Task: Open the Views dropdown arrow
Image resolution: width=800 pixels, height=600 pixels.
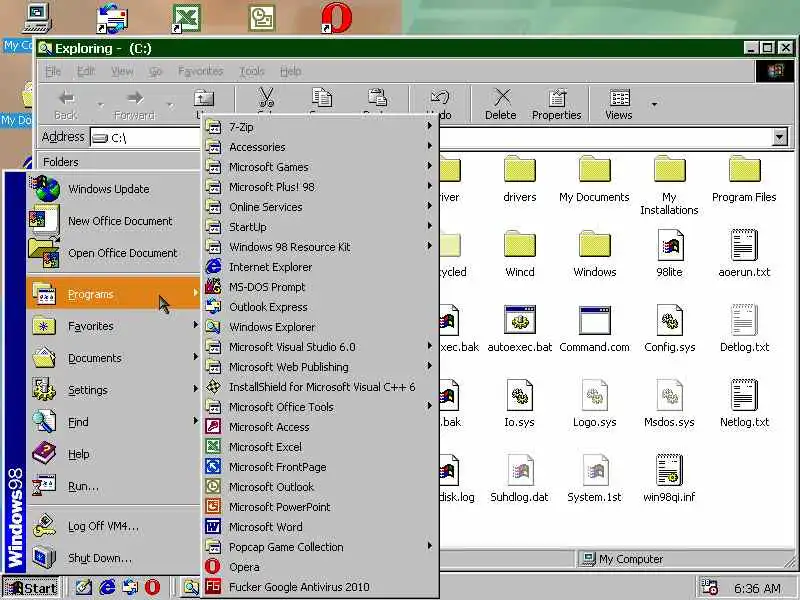Action: 654,104
